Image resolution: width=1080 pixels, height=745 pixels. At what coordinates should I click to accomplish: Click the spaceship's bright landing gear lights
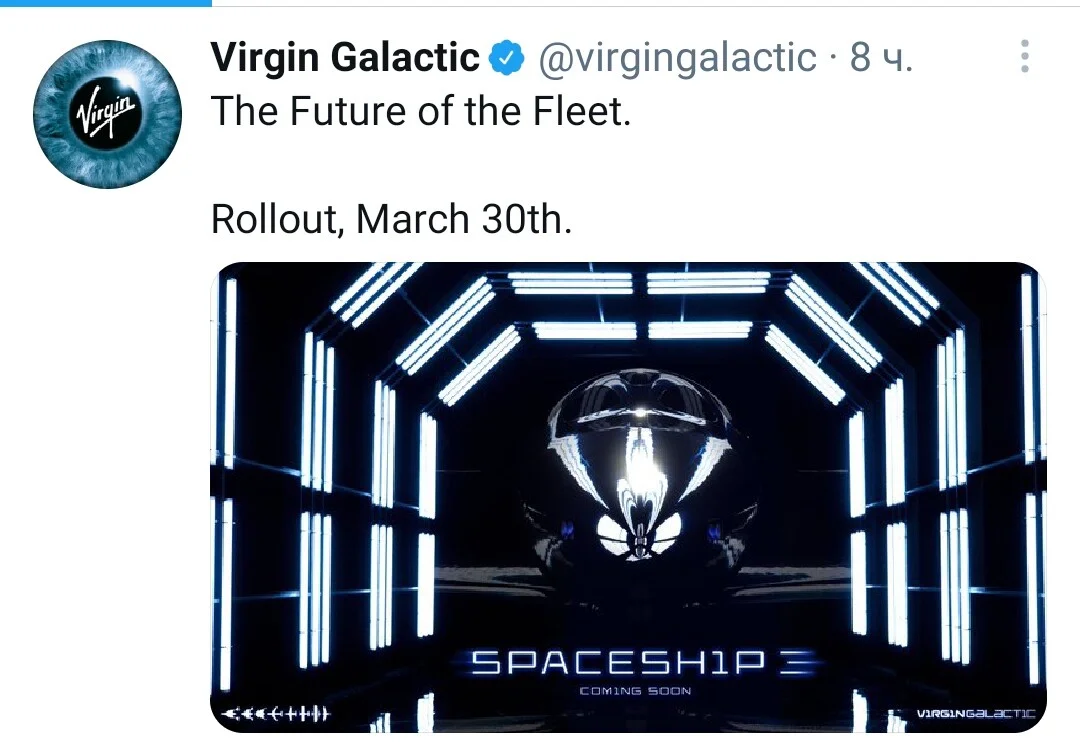[x=641, y=534]
